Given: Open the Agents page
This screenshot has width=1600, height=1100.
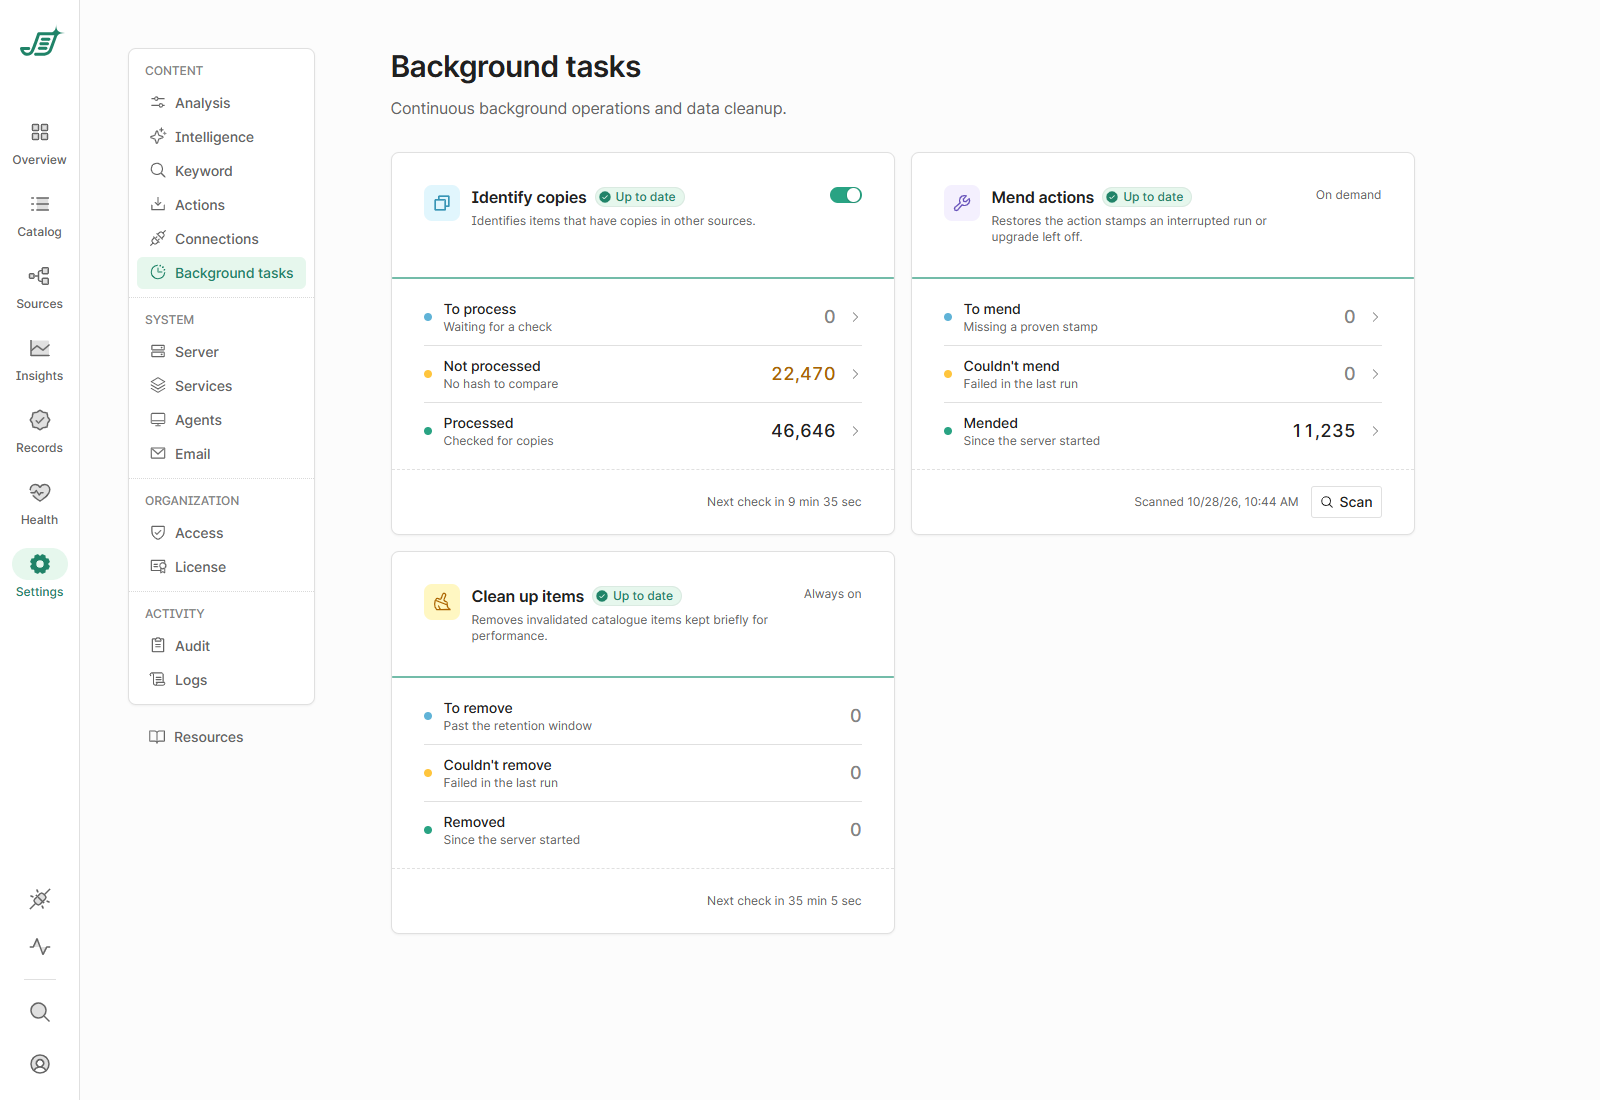Looking at the screenshot, I should point(221,420).
